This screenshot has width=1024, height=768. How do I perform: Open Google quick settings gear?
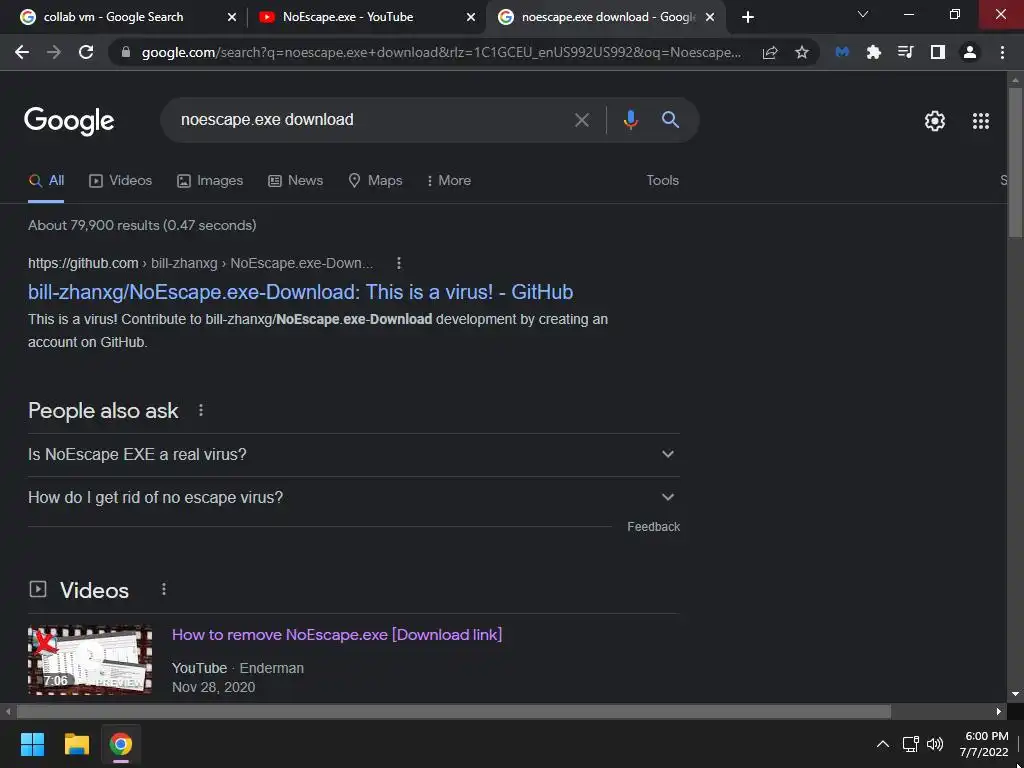tap(935, 121)
